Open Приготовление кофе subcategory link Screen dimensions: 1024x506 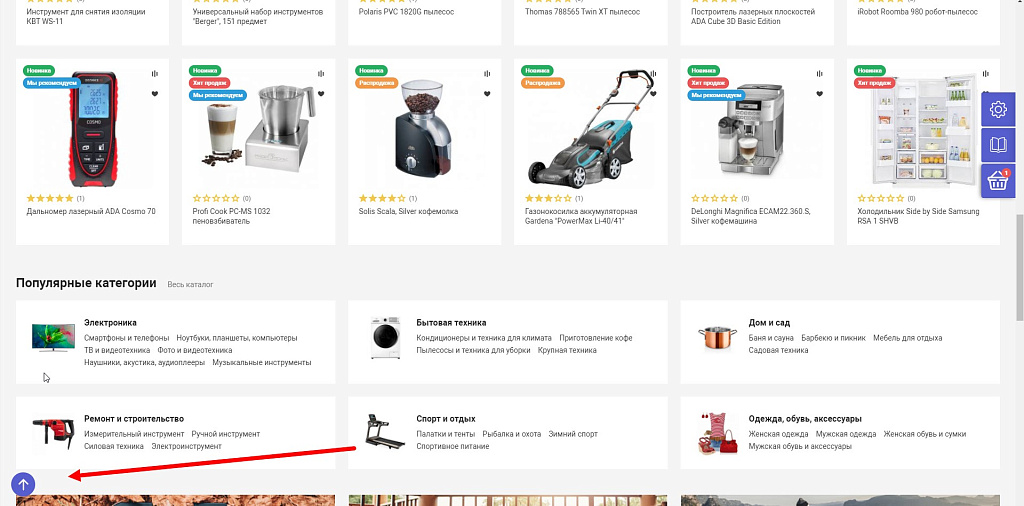[x=595, y=338]
